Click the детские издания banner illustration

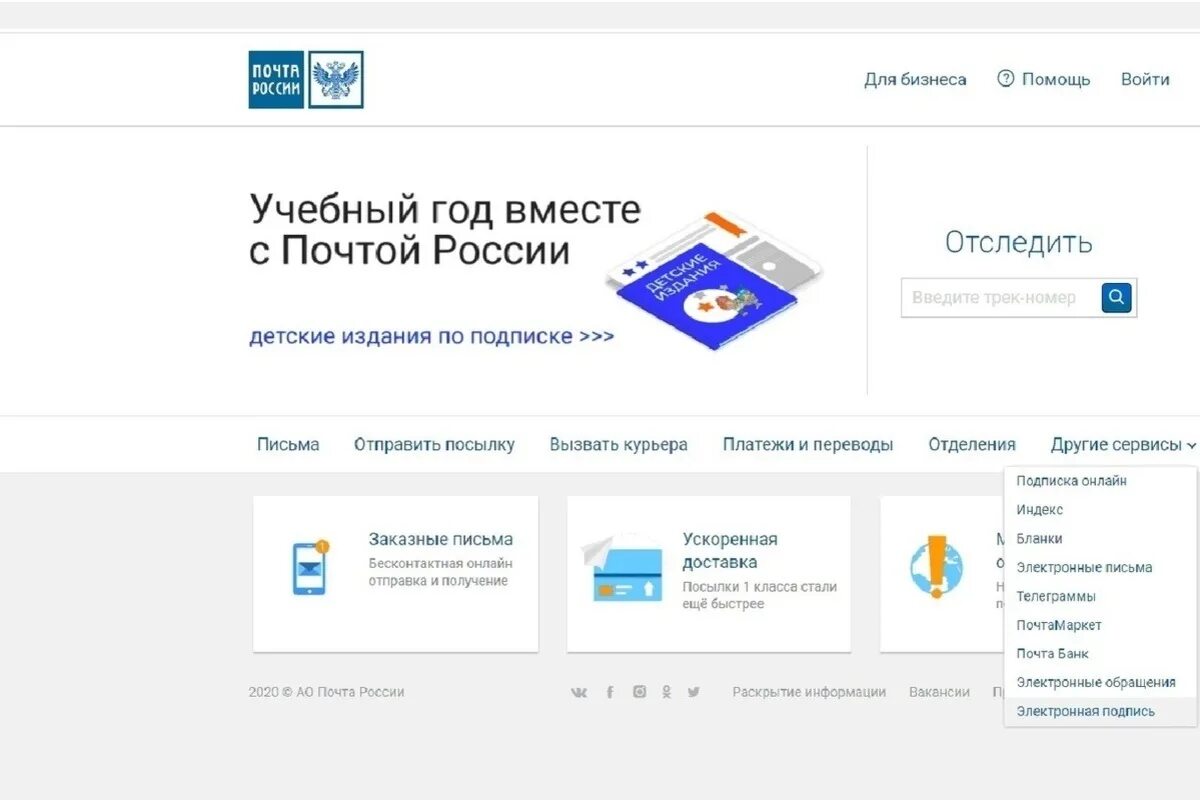point(714,280)
